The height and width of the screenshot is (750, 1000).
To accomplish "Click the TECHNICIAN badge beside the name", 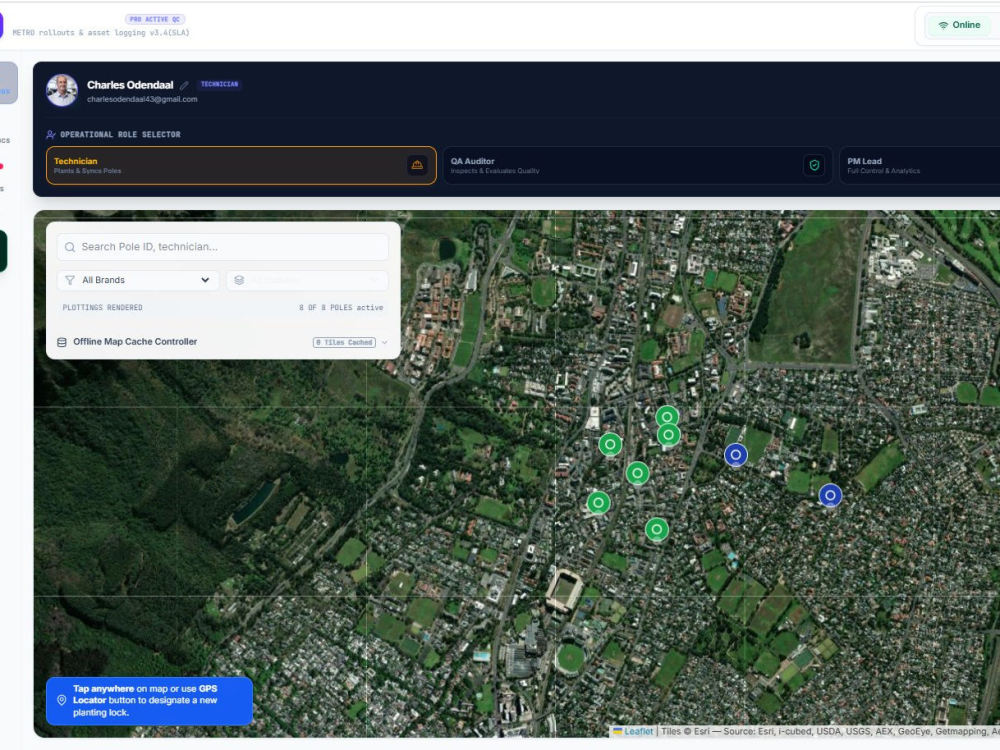I will click(x=219, y=84).
